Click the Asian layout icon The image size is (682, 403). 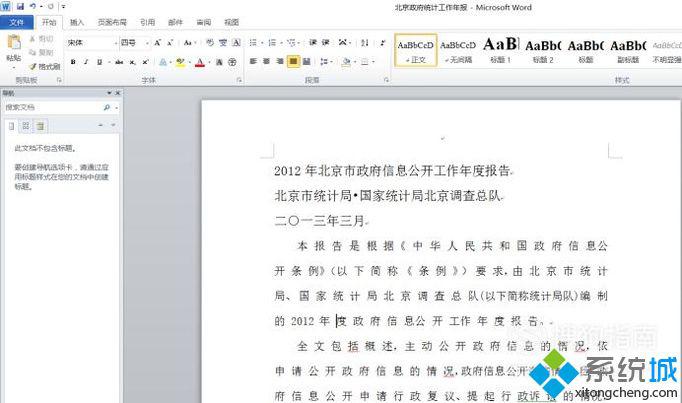tap(343, 43)
